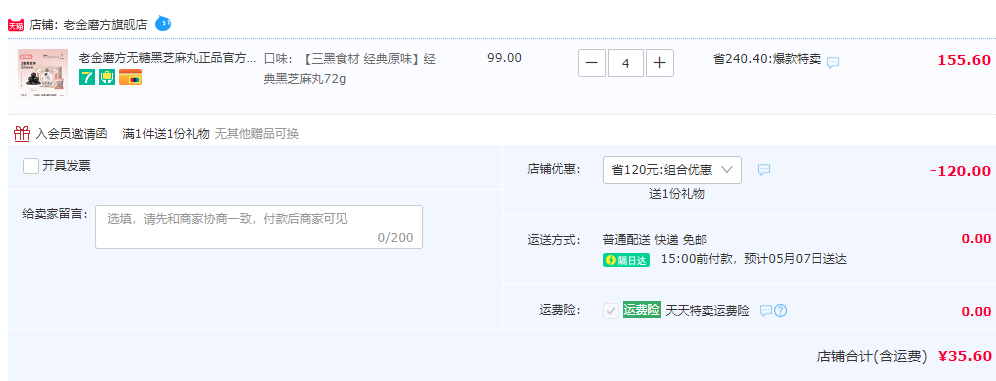Screen dimensions: 996x381
Task: Click the 省240.40:爆款特卖 discount text
Action: (x=767, y=59)
